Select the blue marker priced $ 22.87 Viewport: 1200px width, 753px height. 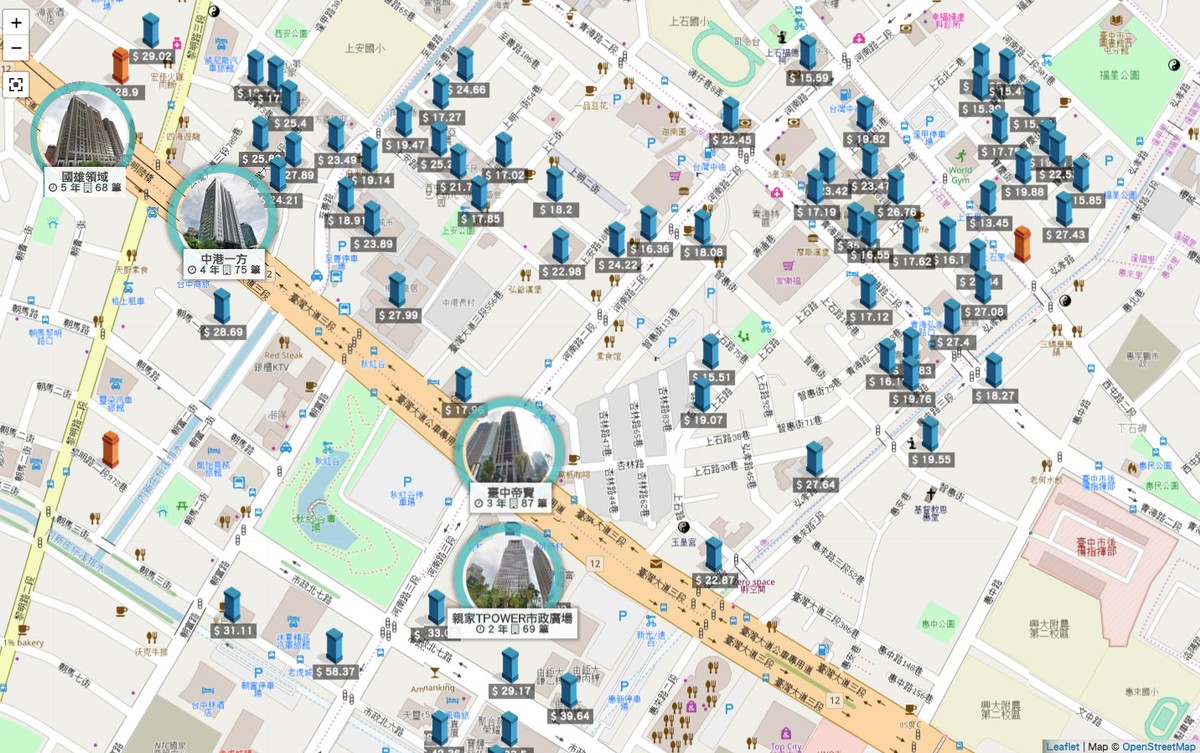click(x=713, y=555)
